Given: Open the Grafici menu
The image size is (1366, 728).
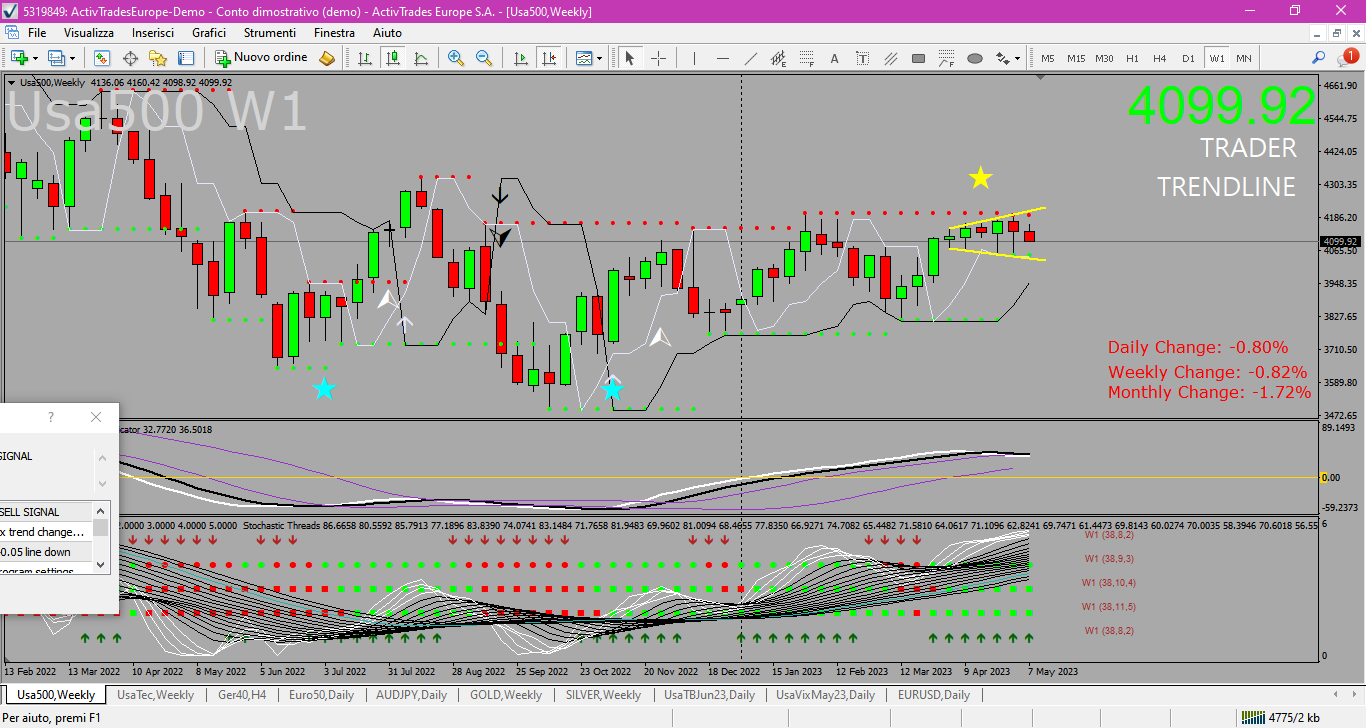Looking at the screenshot, I should pos(209,33).
